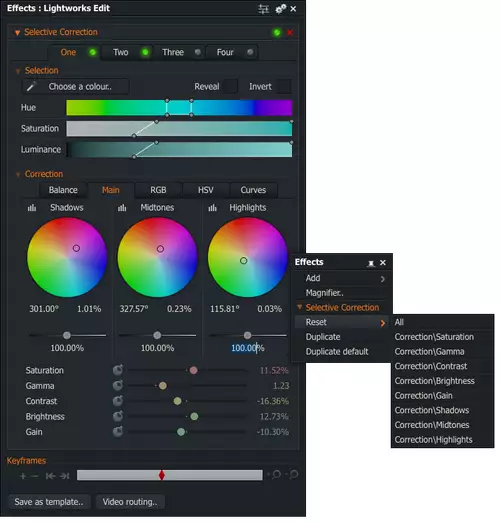Click the Highlights histogram icon

(212, 208)
